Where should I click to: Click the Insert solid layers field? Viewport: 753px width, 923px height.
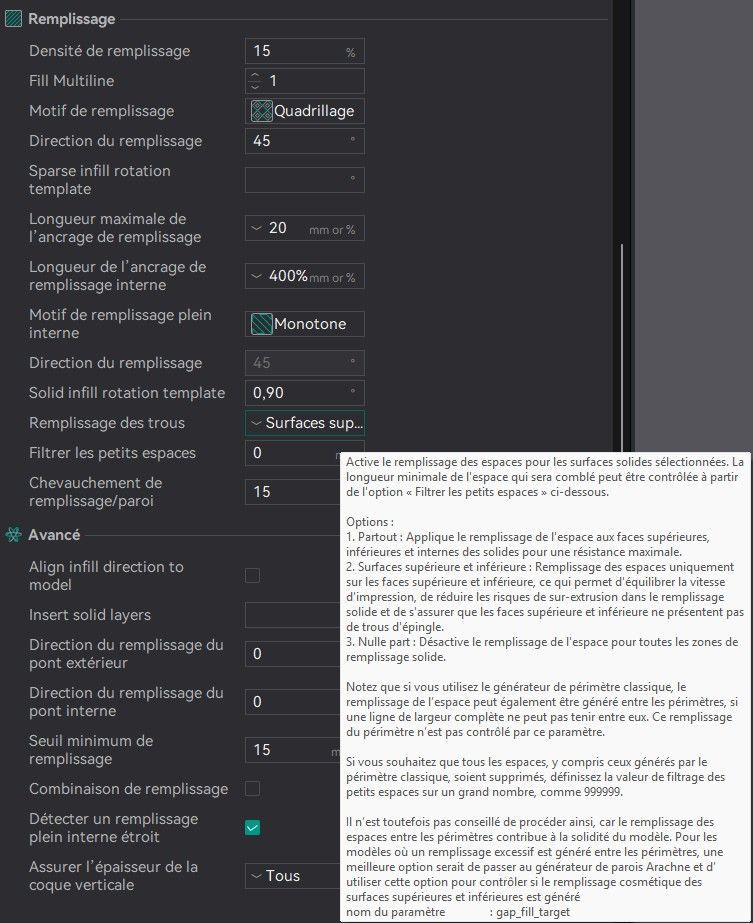point(293,615)
